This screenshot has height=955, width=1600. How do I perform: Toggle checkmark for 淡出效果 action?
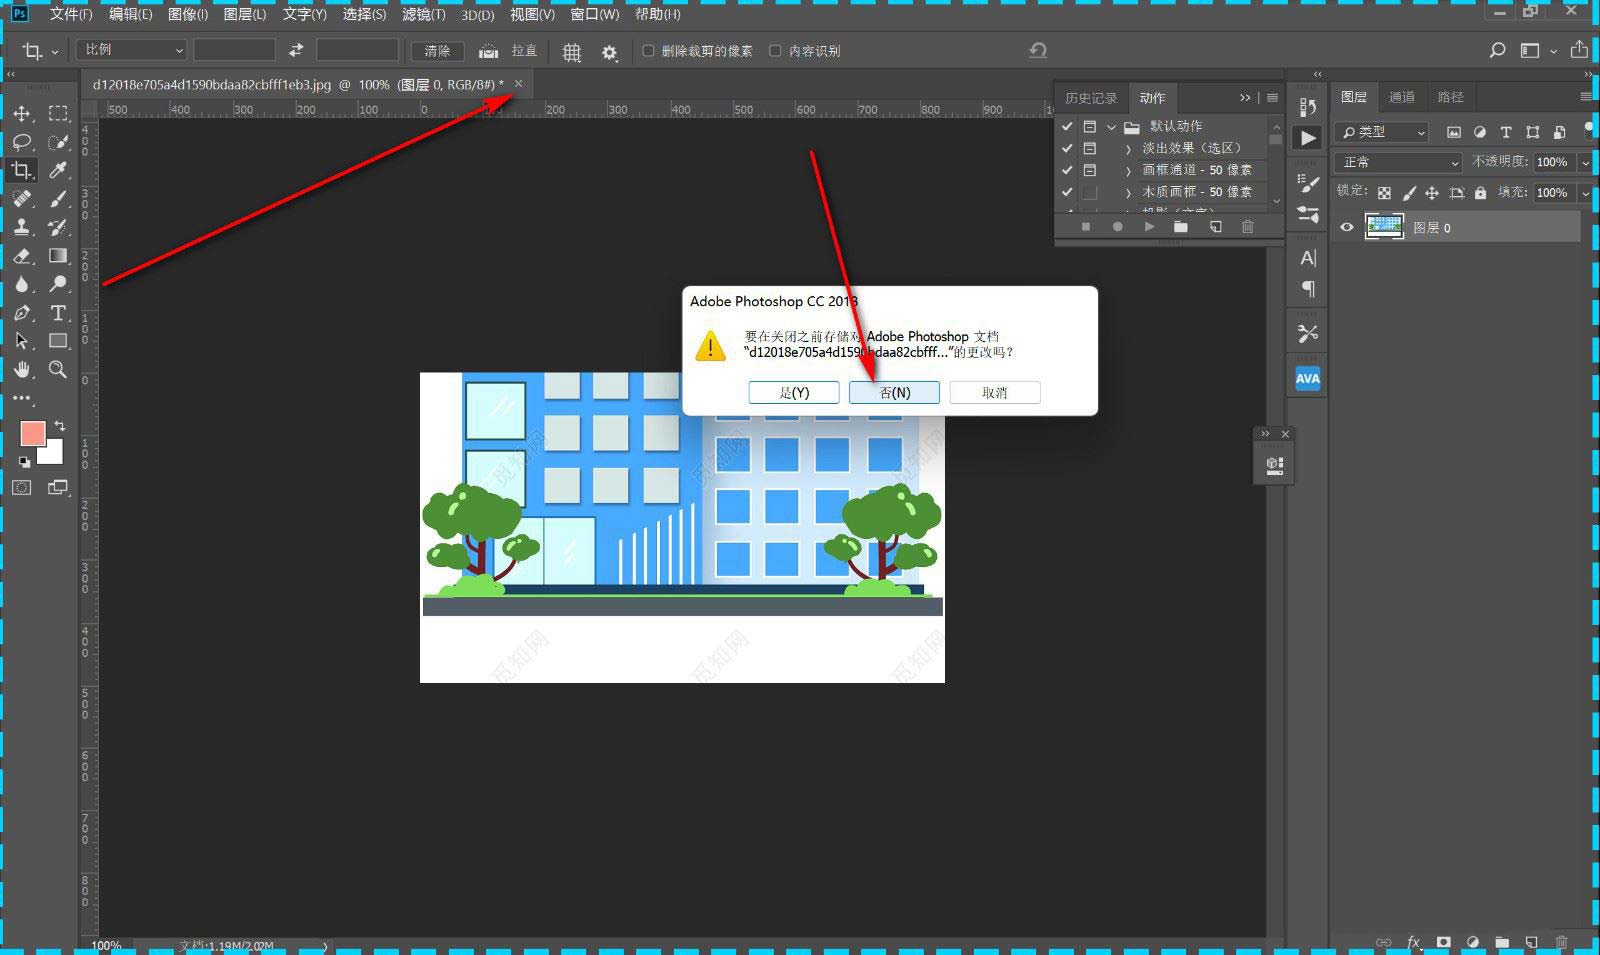click(x=1067, y=148)
